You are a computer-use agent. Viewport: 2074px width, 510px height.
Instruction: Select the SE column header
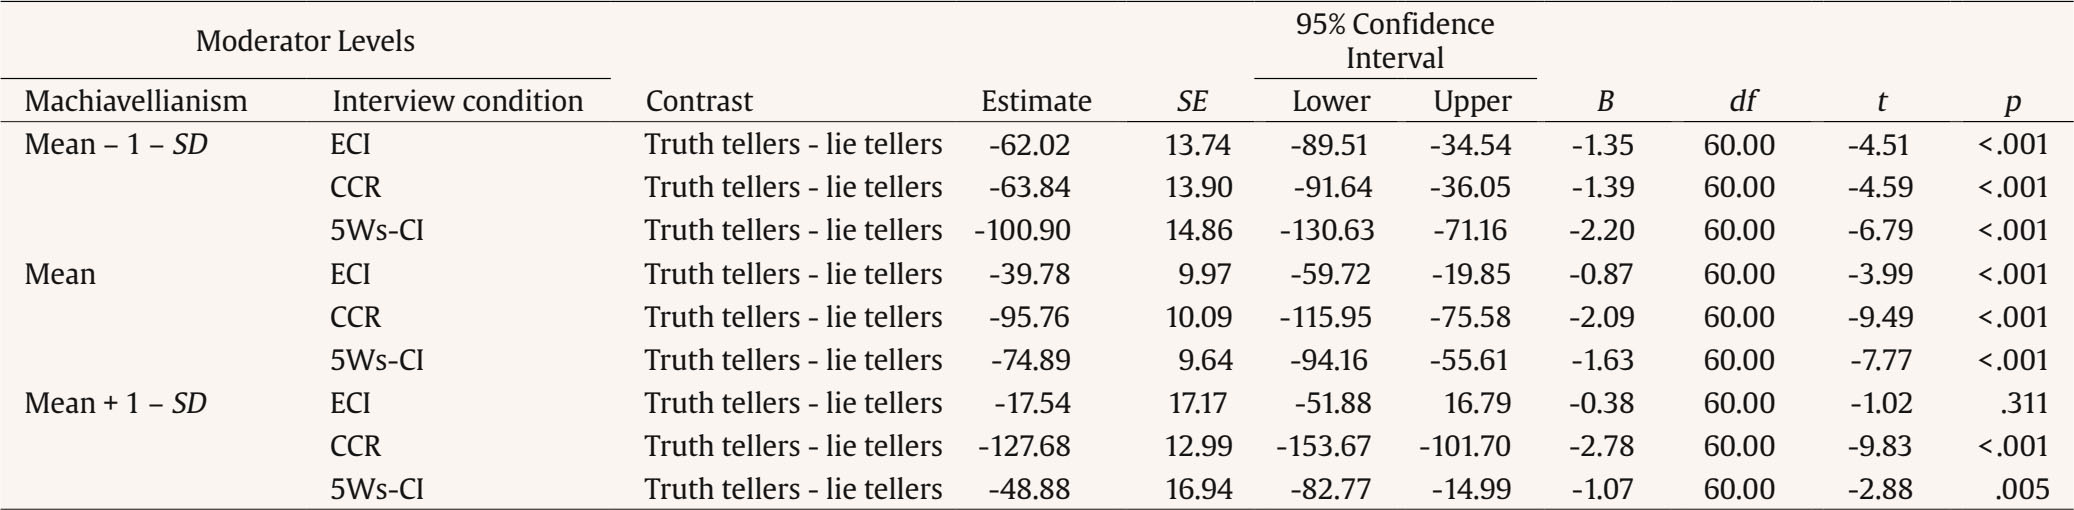(x=1191, y=101)
